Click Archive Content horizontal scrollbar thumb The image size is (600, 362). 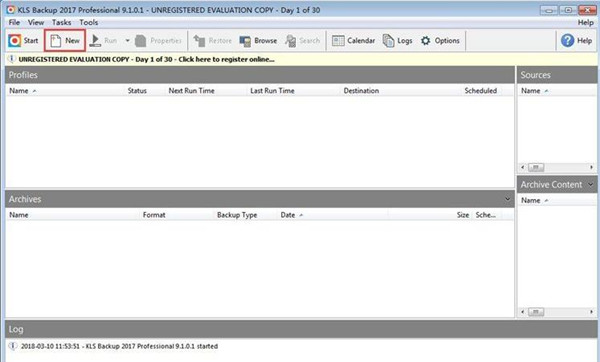(536, 312)
